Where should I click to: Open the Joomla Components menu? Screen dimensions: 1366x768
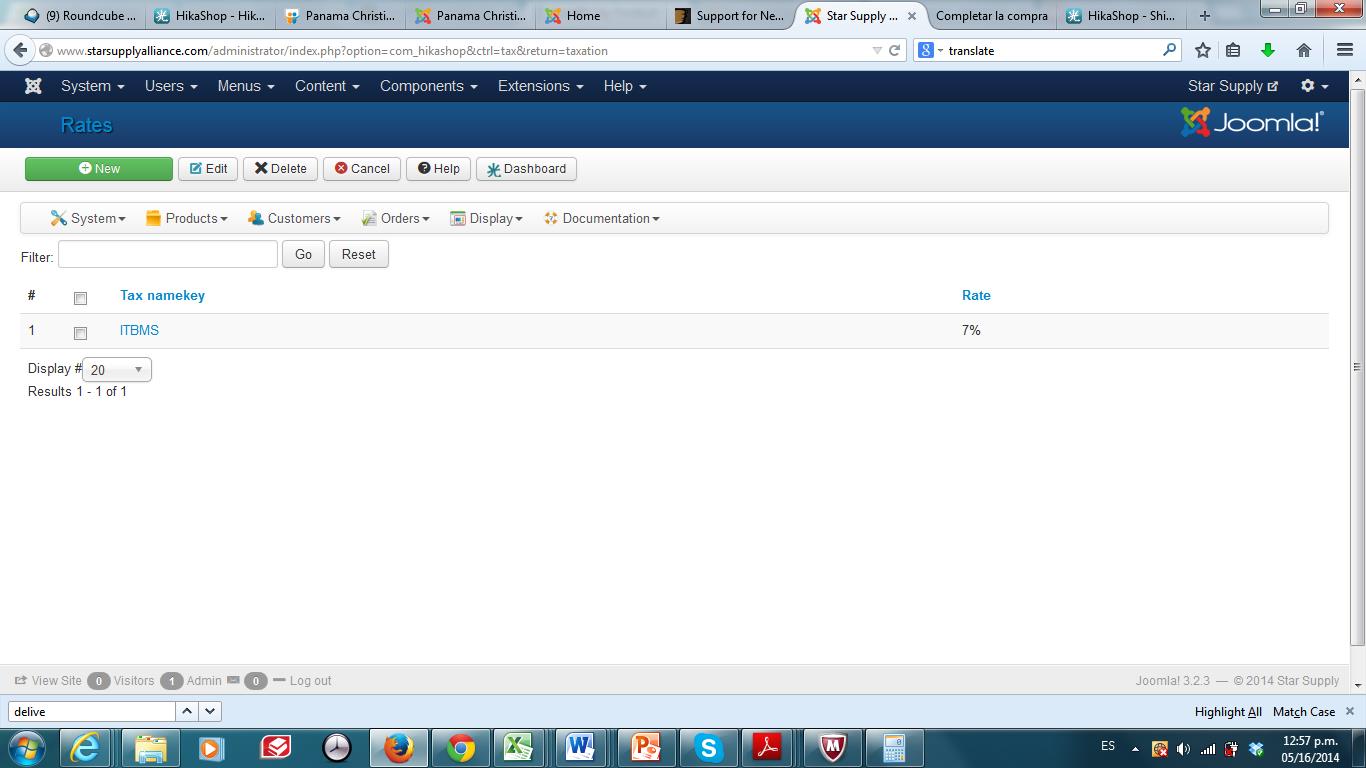pyautogui.click(x=429, y=86)
